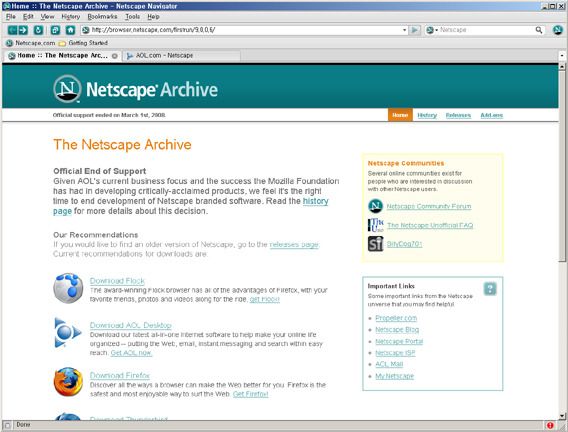The image size is (568, 432).
Task: Click the Netscape Community Forum icon
Action: (375, 206)
